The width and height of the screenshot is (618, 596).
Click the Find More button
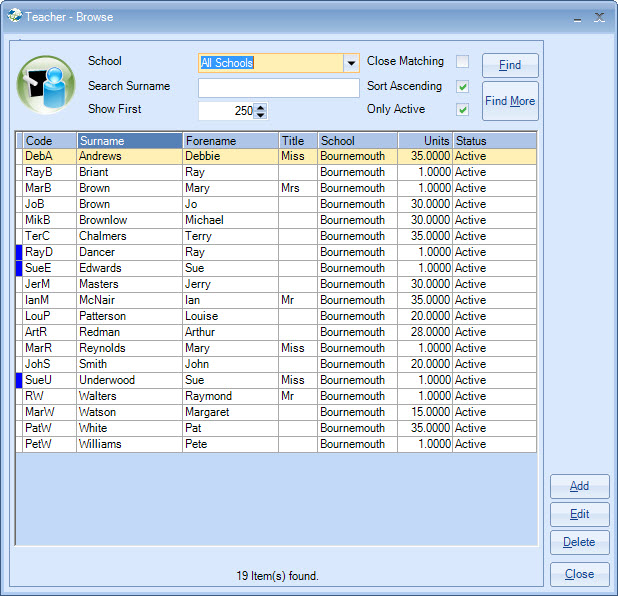[510, 101]
